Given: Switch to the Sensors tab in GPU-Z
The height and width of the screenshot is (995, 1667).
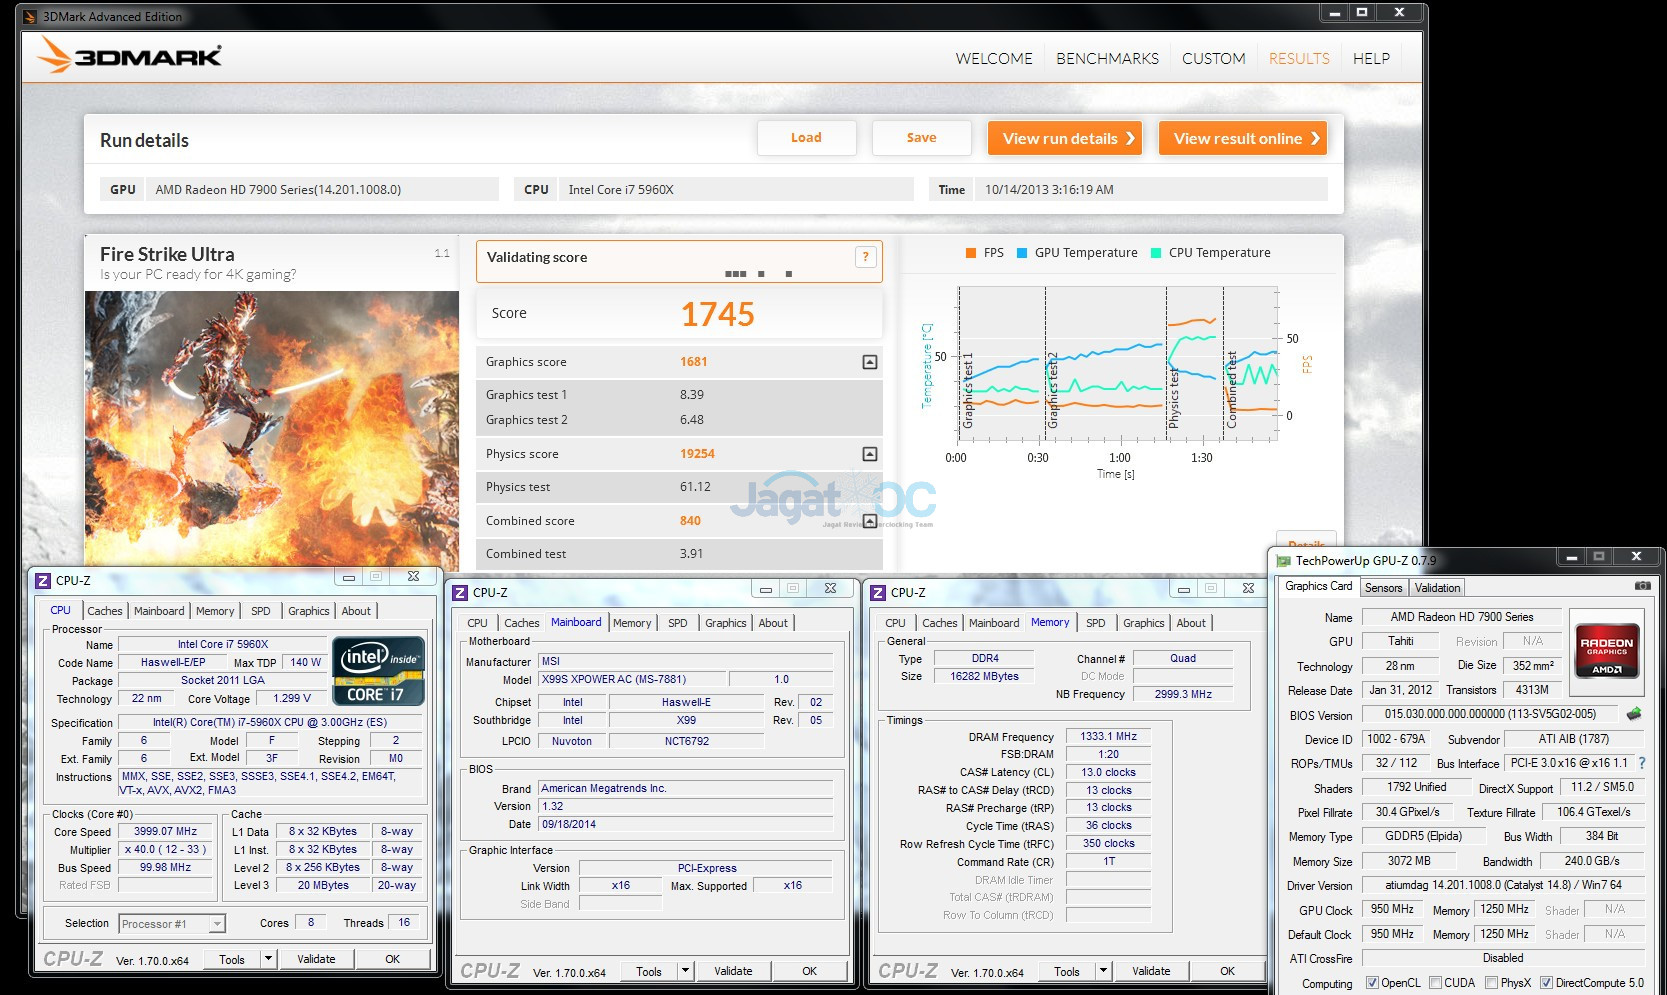Looking at the screenshot, I should pos(1383,588).
